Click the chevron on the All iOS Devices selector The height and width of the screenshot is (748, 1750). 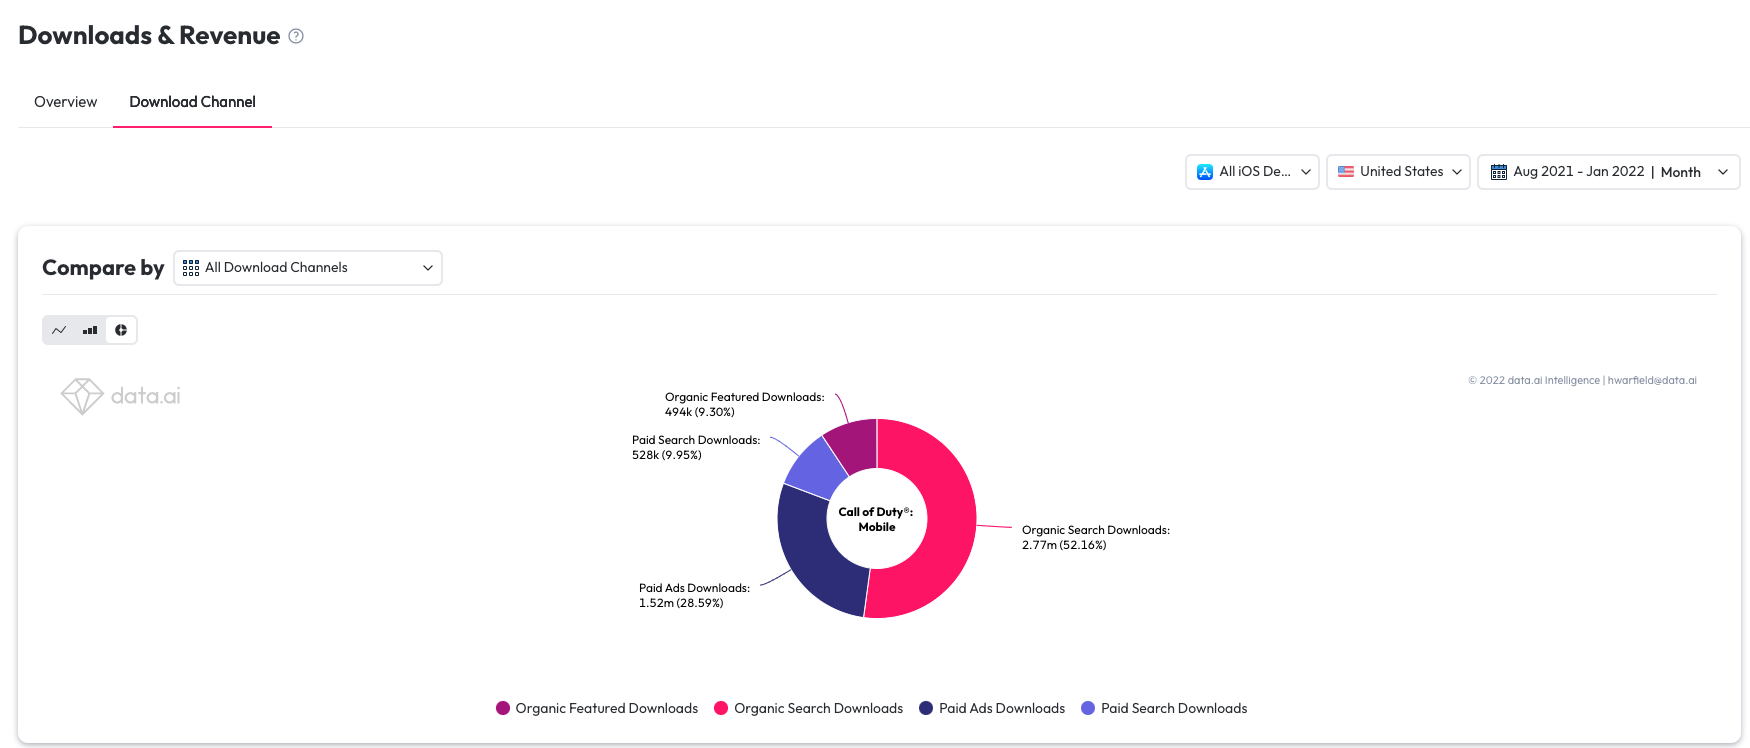click(1306, 172)
